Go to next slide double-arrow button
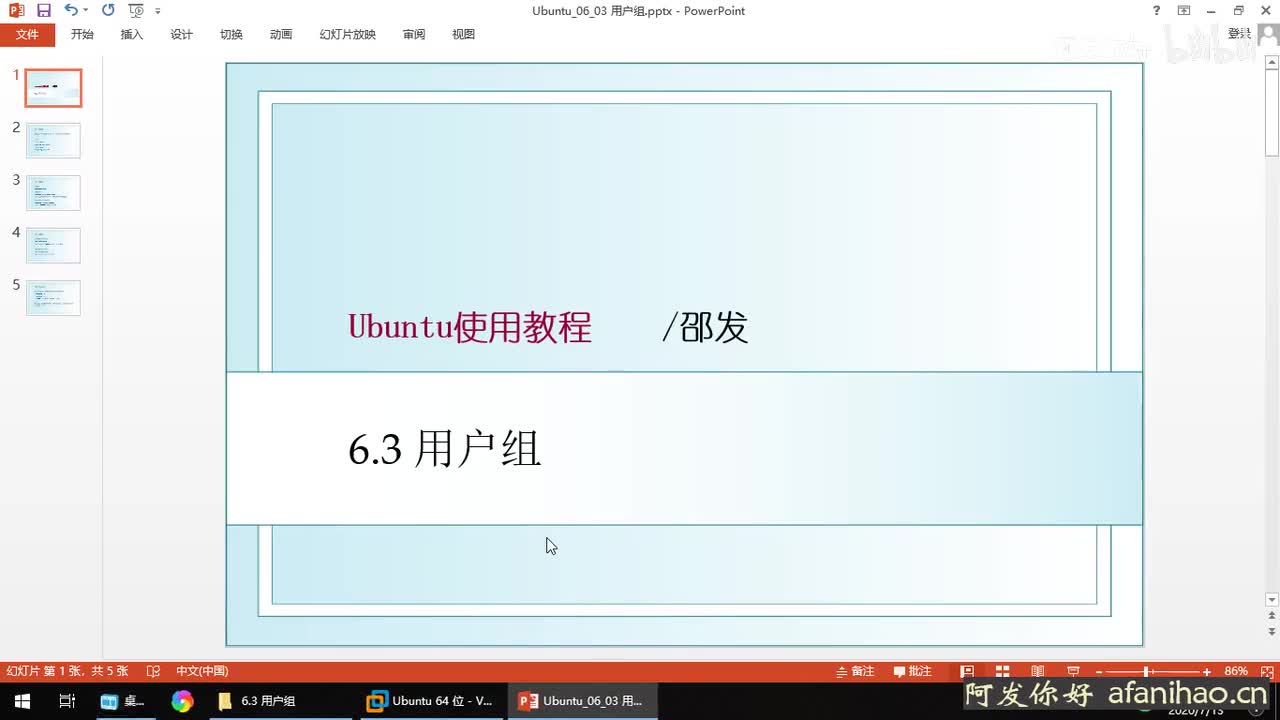The image size is (1280, 720). [x=1272, y=632]
